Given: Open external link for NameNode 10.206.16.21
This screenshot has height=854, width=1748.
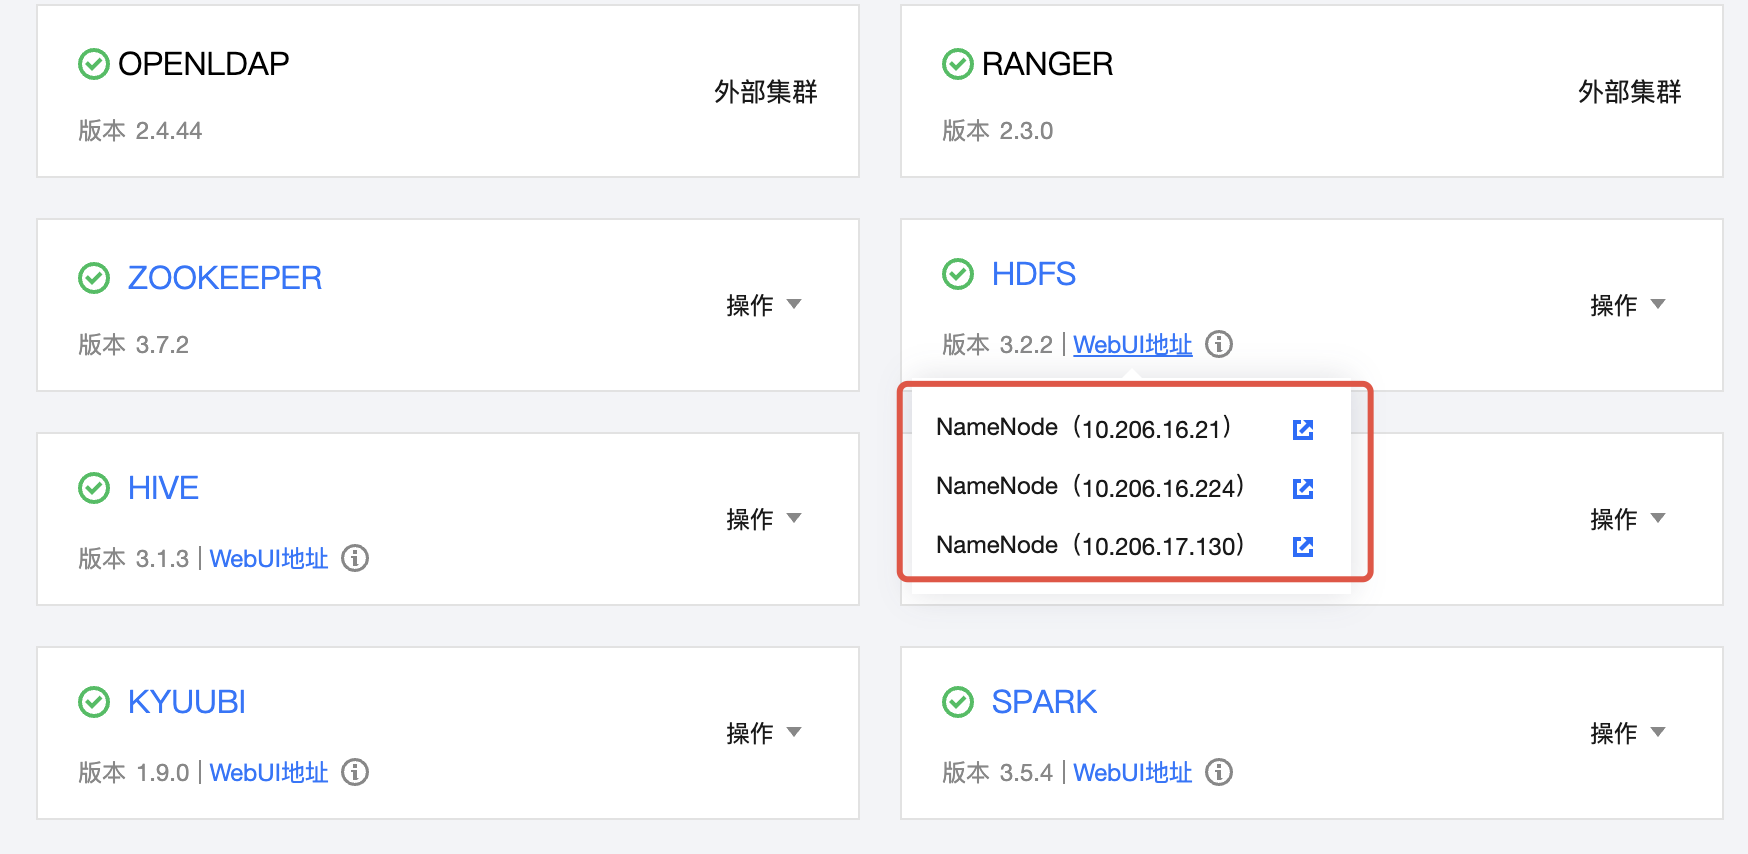Looking at the screenshot, I should click(1302, 430).
